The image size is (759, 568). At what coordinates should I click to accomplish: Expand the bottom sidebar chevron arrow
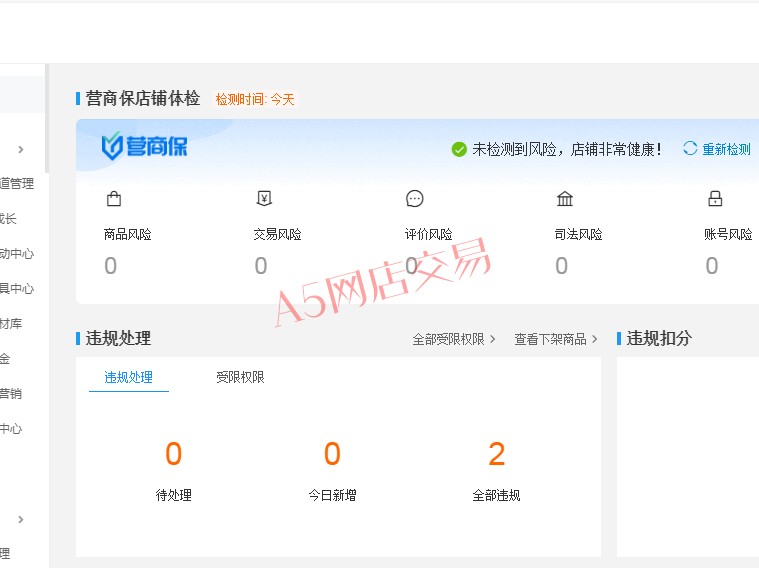pos(21,519)
